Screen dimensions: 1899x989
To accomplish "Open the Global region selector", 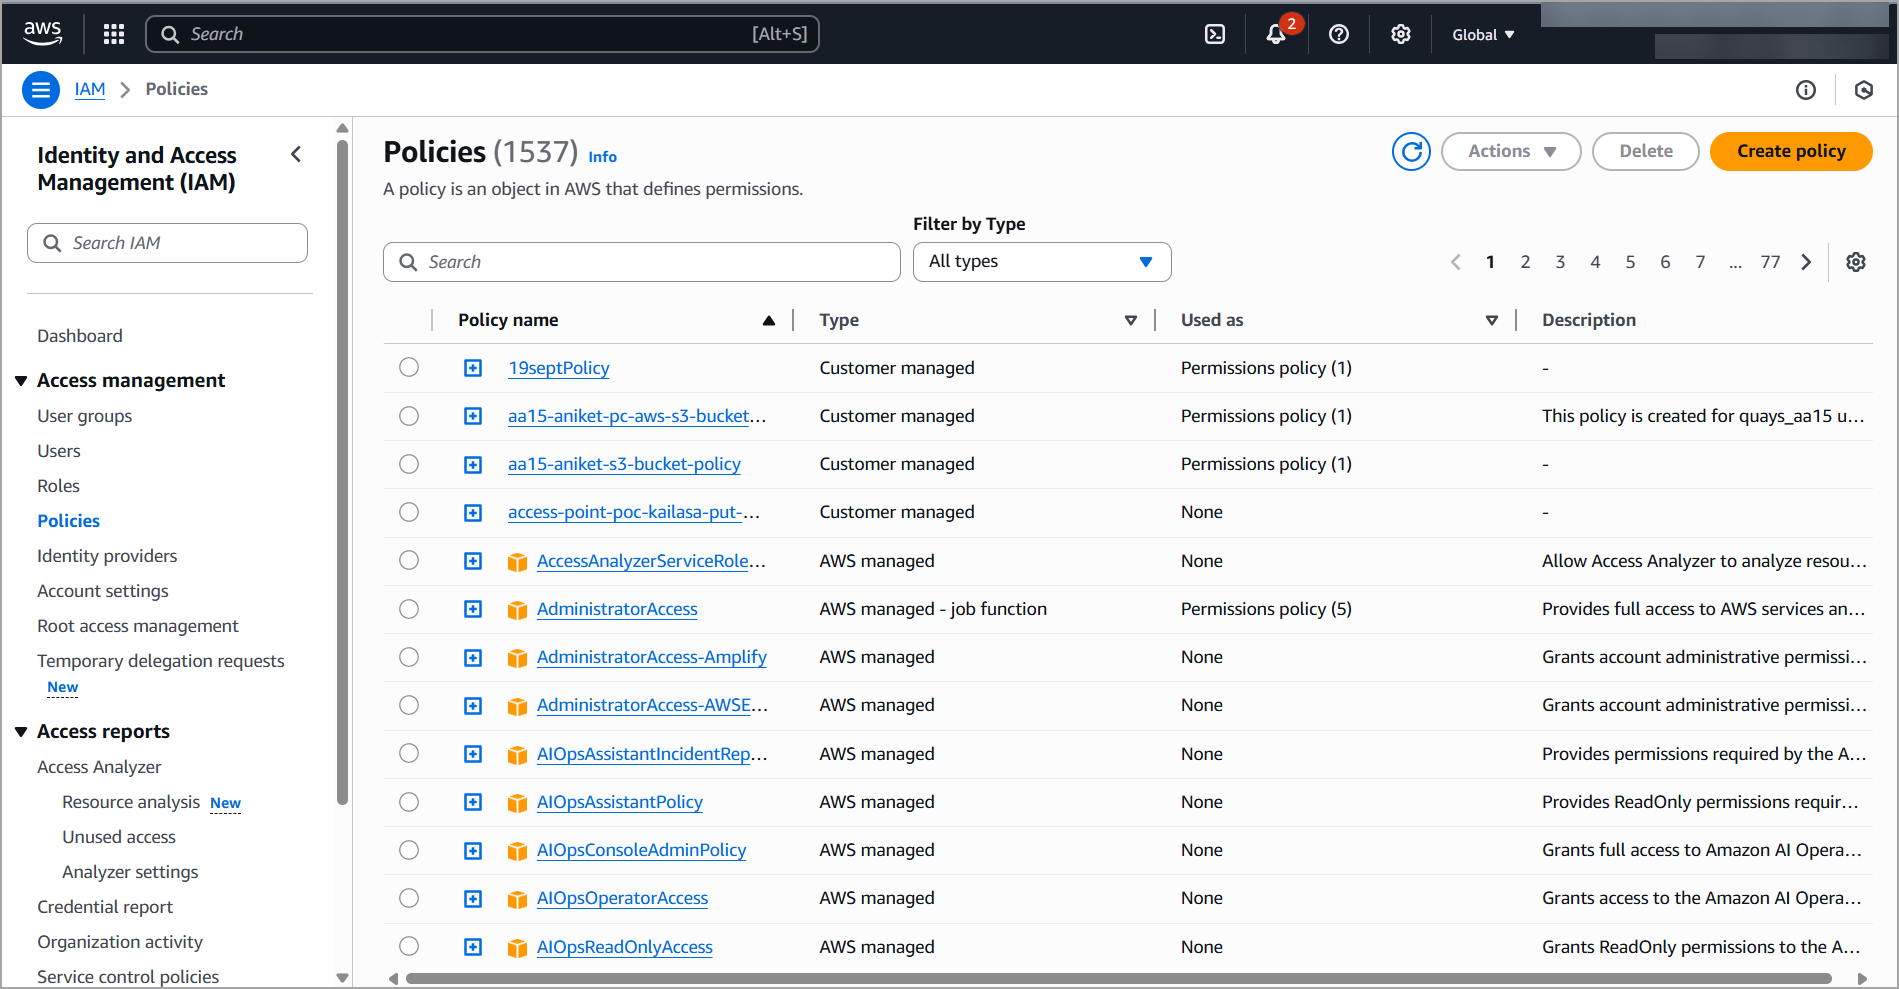I will (x=1483, y=34).
